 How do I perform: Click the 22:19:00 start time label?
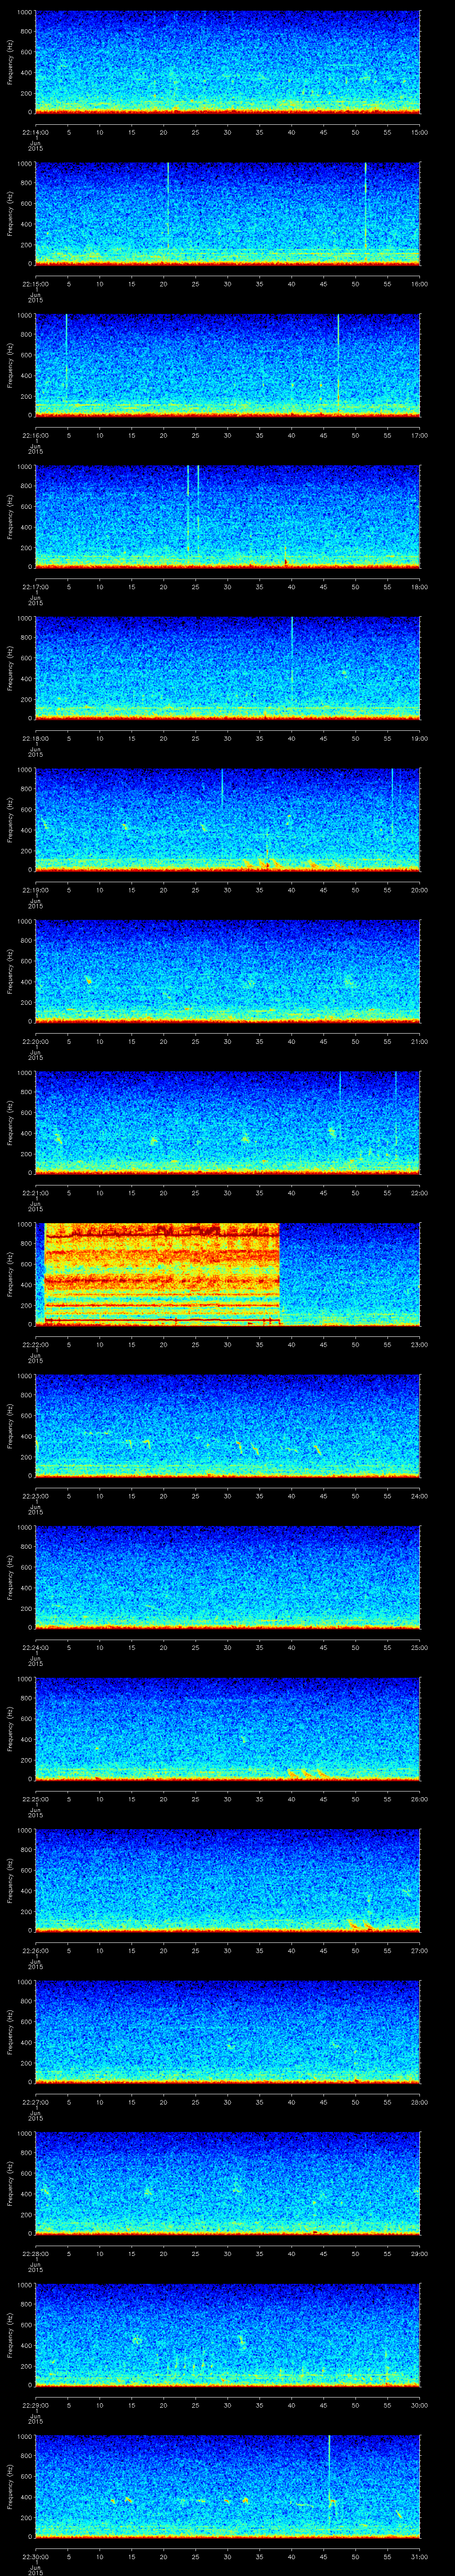tap(35, 890)
